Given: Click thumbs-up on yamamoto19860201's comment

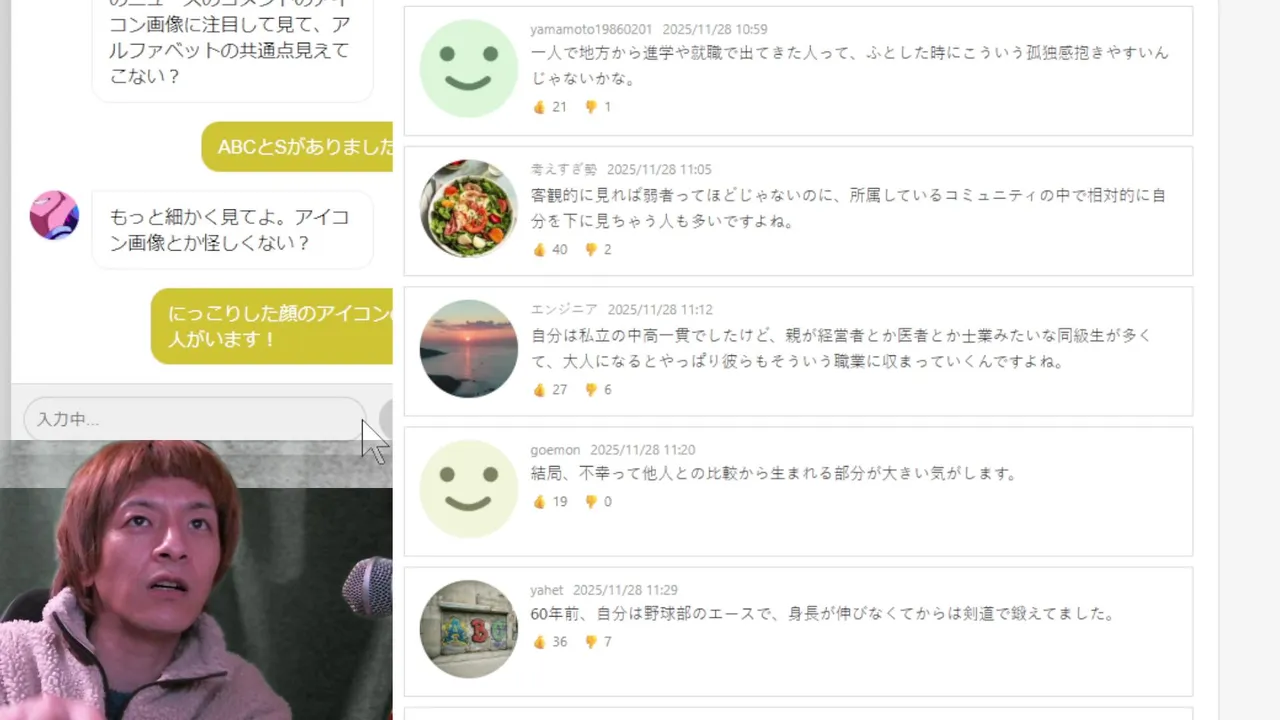Looking at the screenshot, I should click(539, 107).
